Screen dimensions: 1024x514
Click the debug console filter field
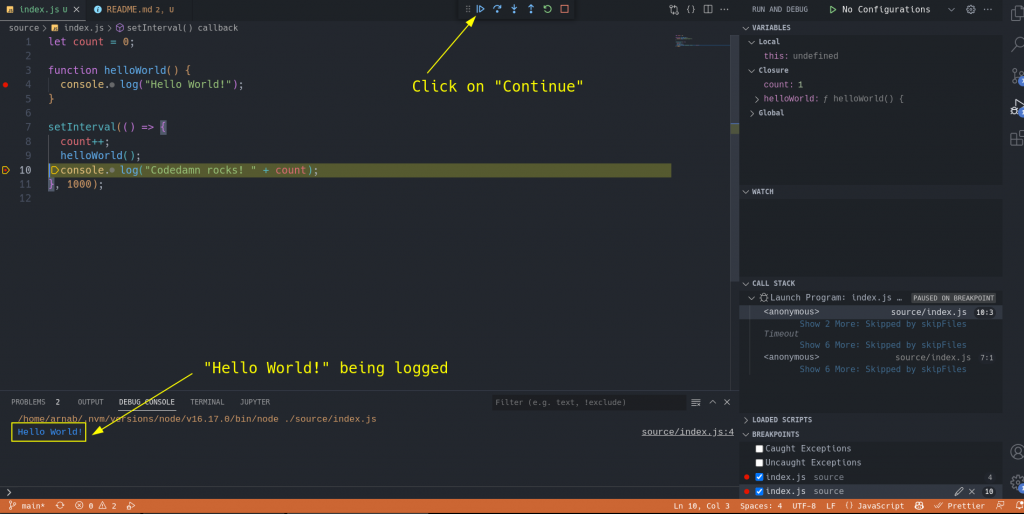click(x=588, y=402)
